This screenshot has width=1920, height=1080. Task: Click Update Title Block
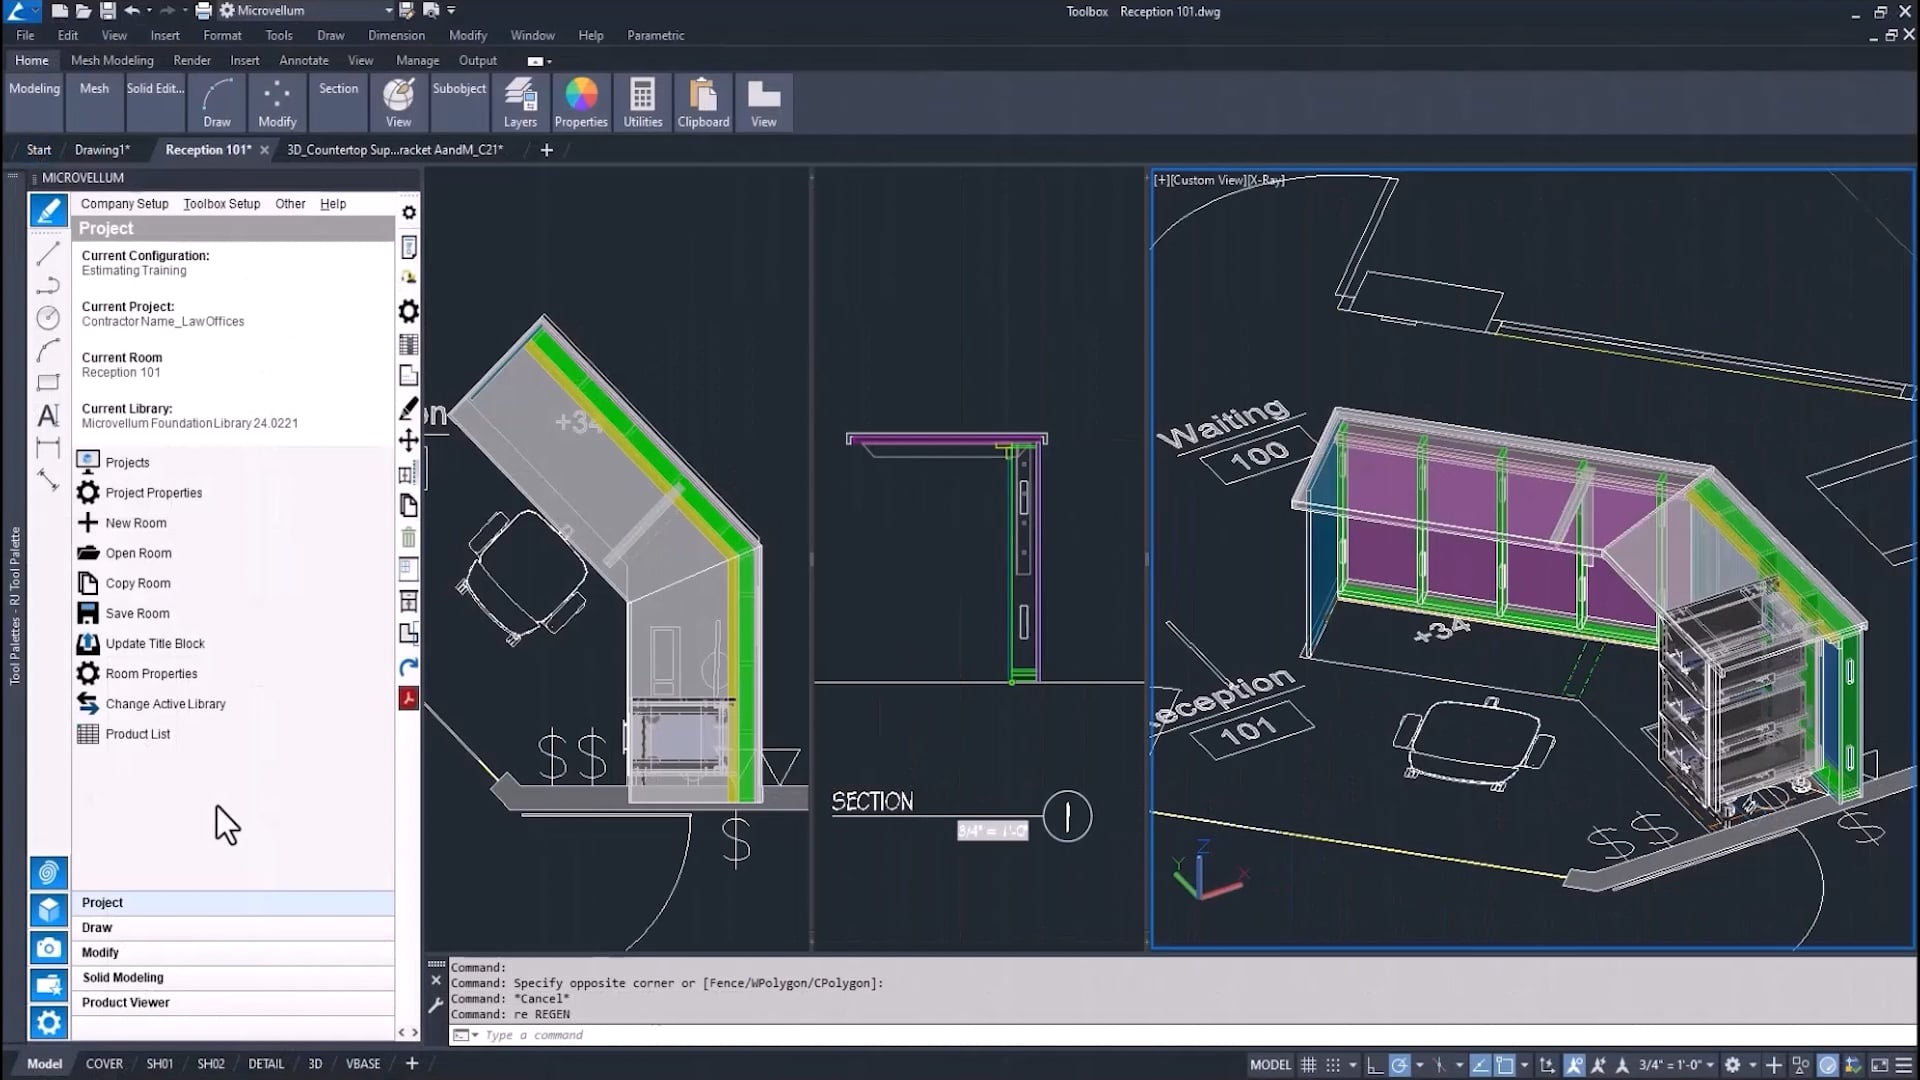[155, 644]
